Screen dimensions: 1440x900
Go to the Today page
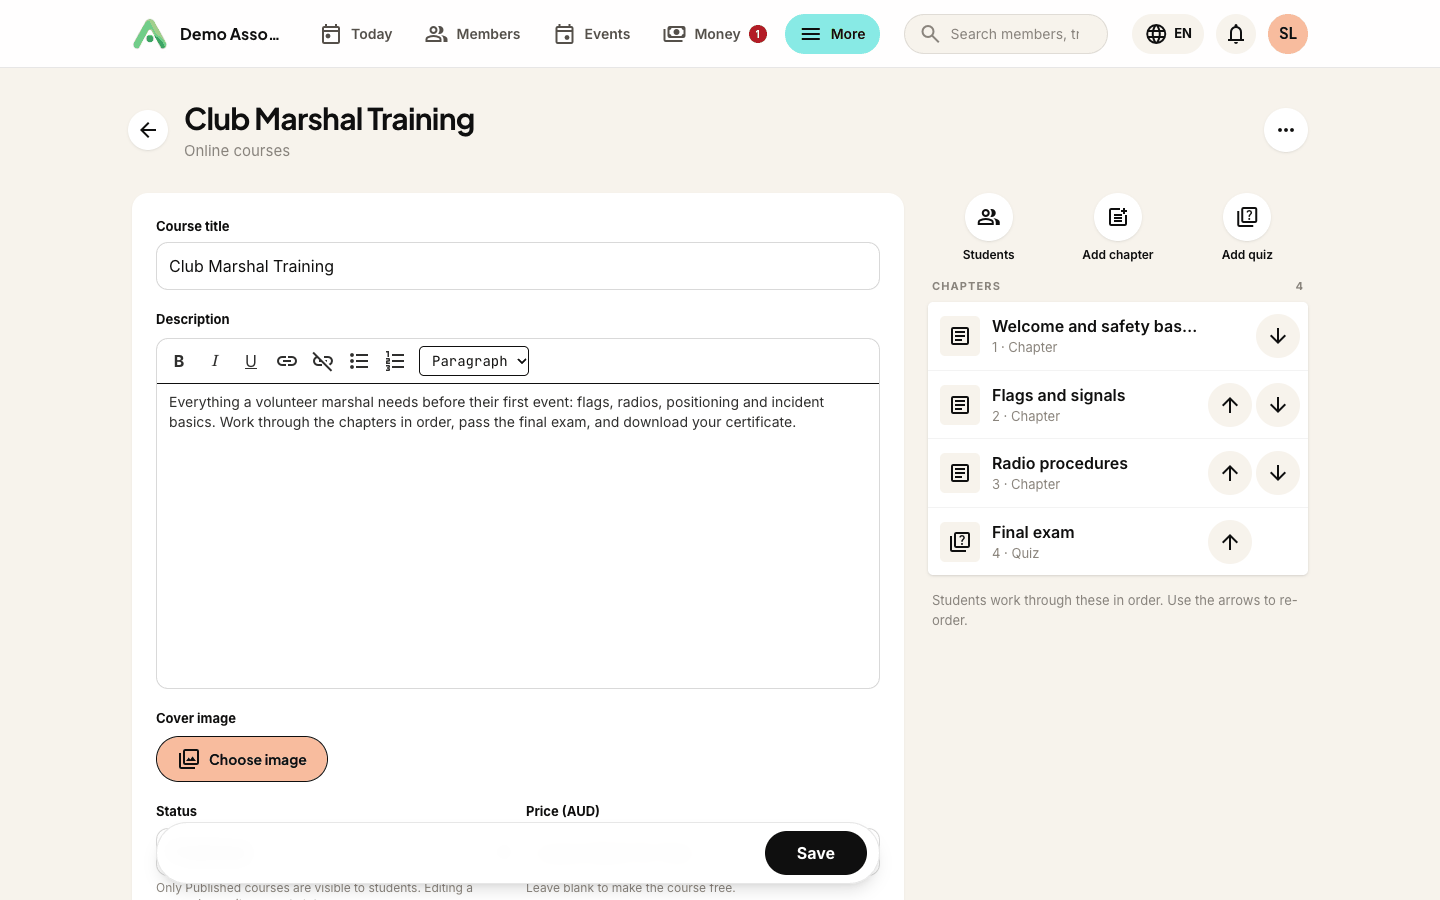pyautogui.click(x=356, y=34)
